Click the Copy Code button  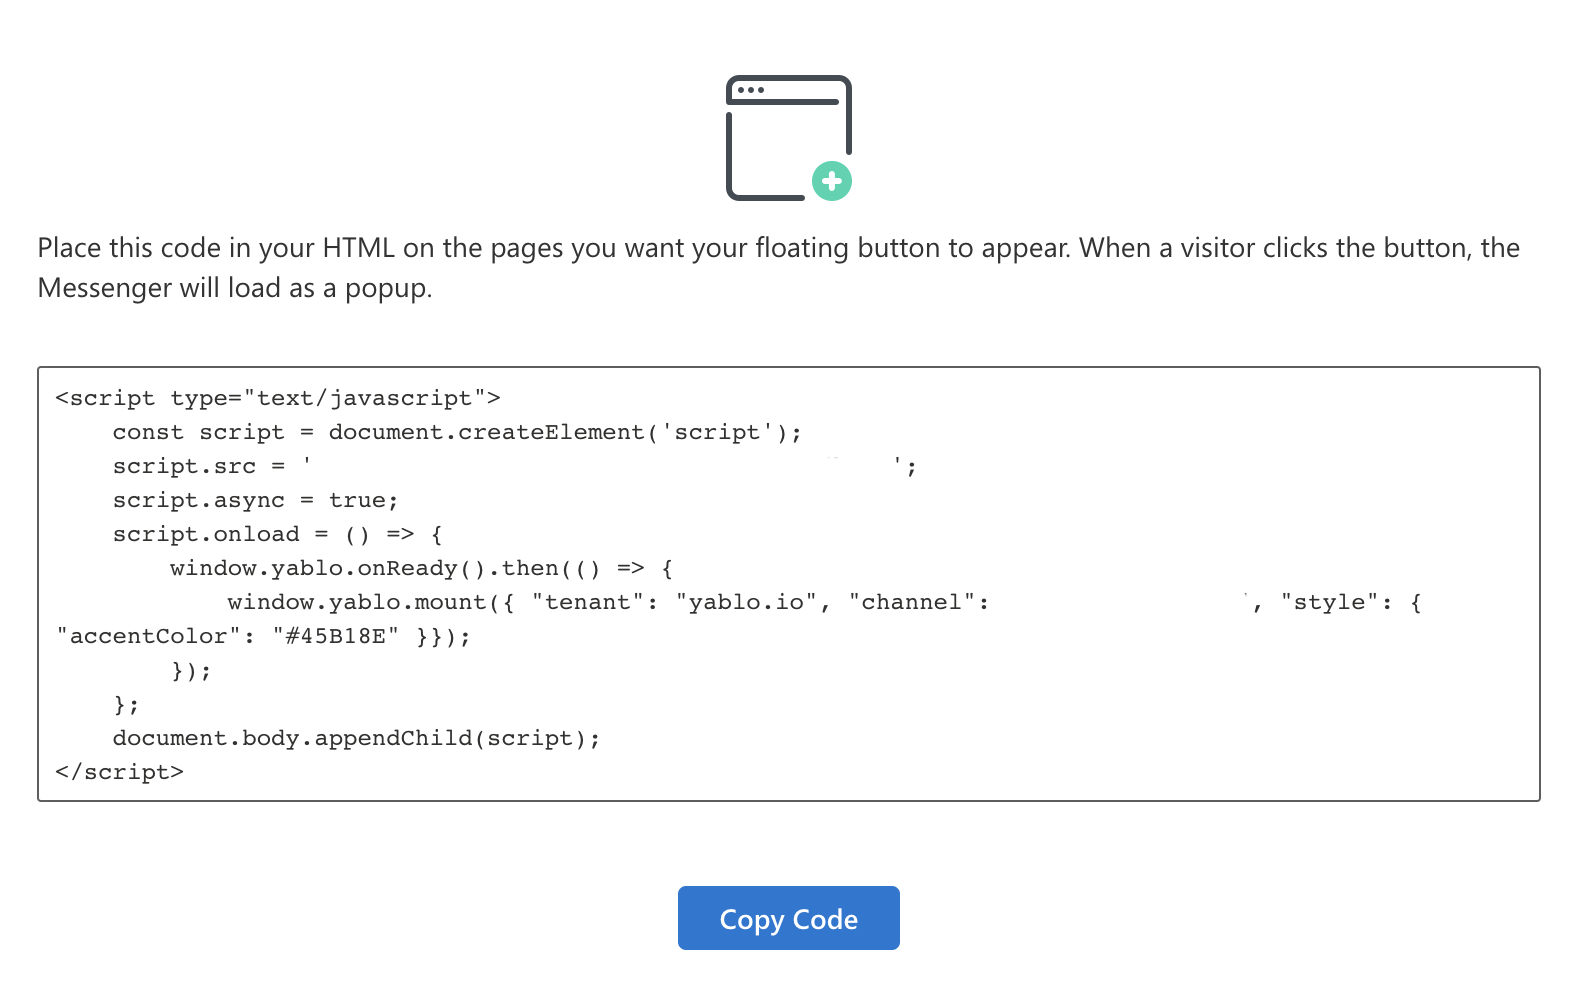point(788,918)
